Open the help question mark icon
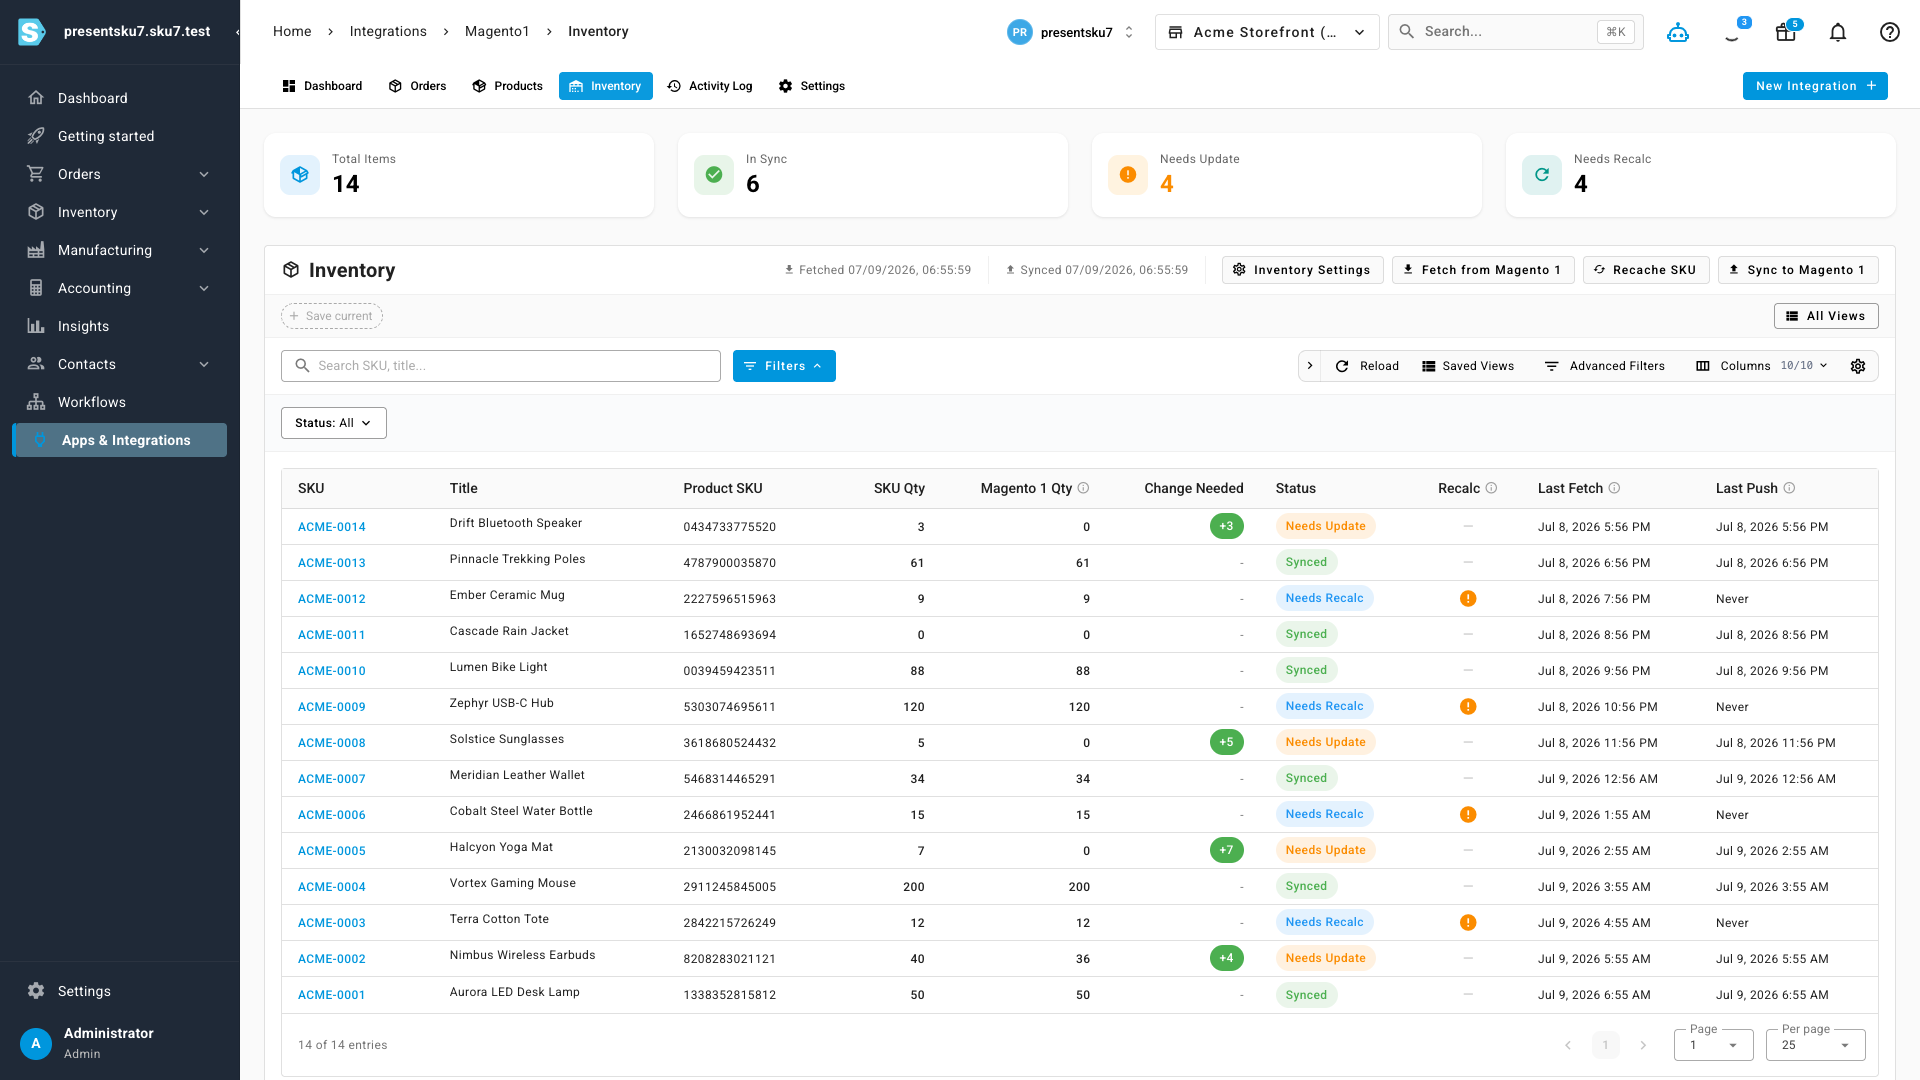Image resolution: width=1920 pixels, height=1080 pixels. (1890, 32)
